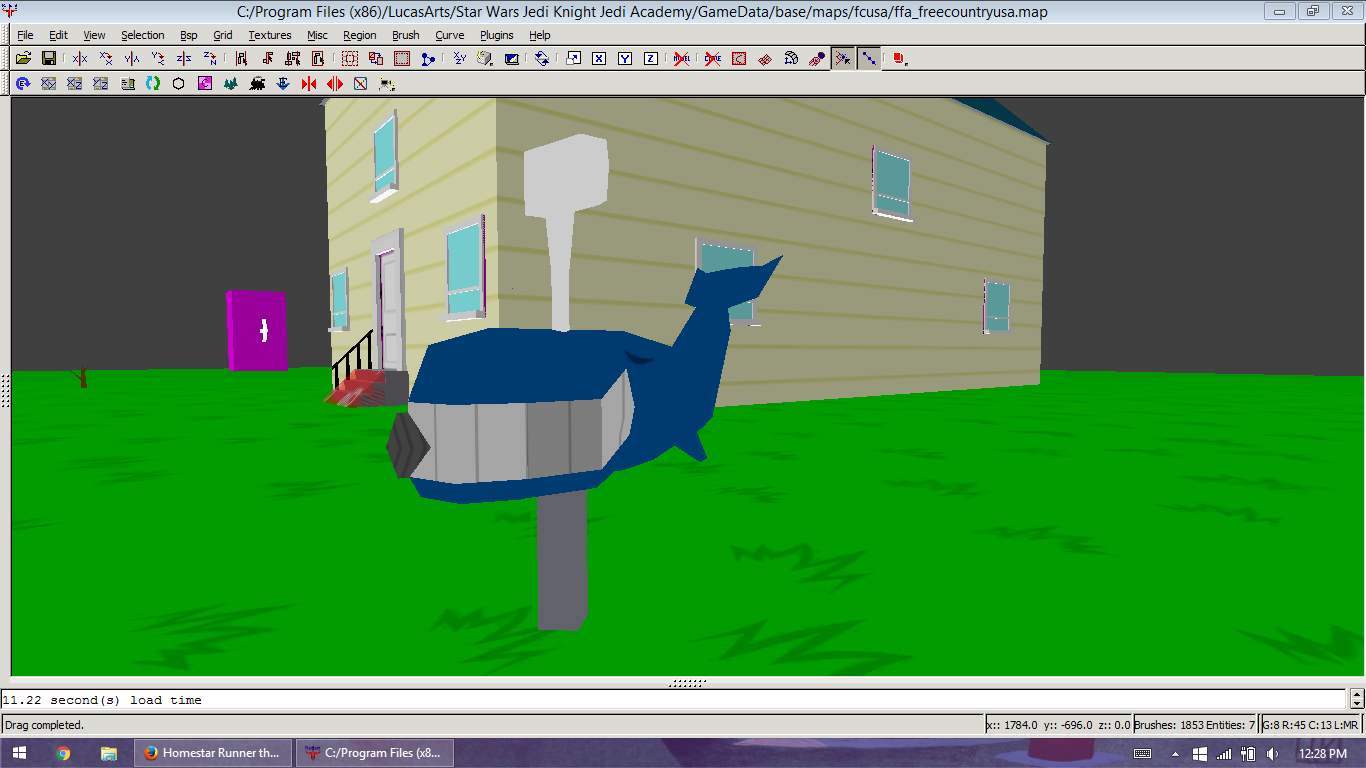Screen dimensions: 1366x768
Task: Click the CSG Subtract icon
Action: pyautogui.click(x=376, y=58)
